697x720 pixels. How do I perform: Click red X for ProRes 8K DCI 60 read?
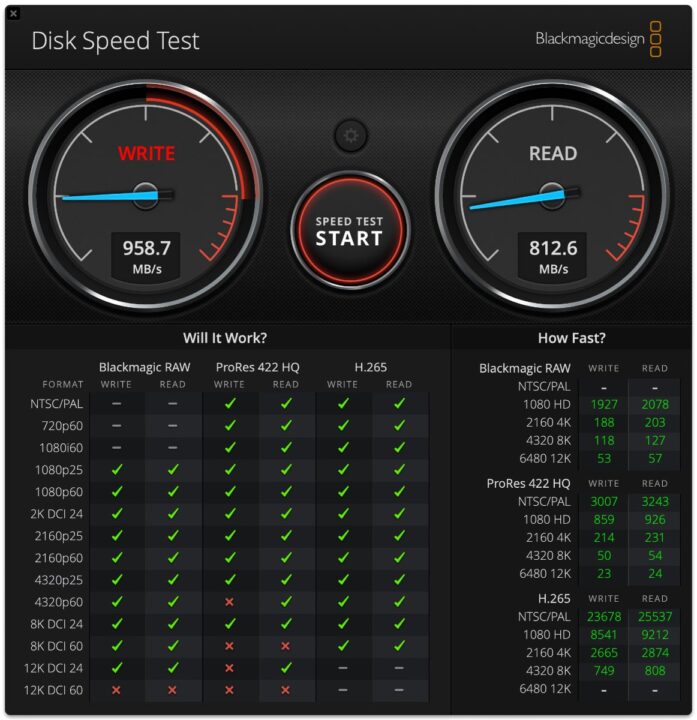[286, 646]
